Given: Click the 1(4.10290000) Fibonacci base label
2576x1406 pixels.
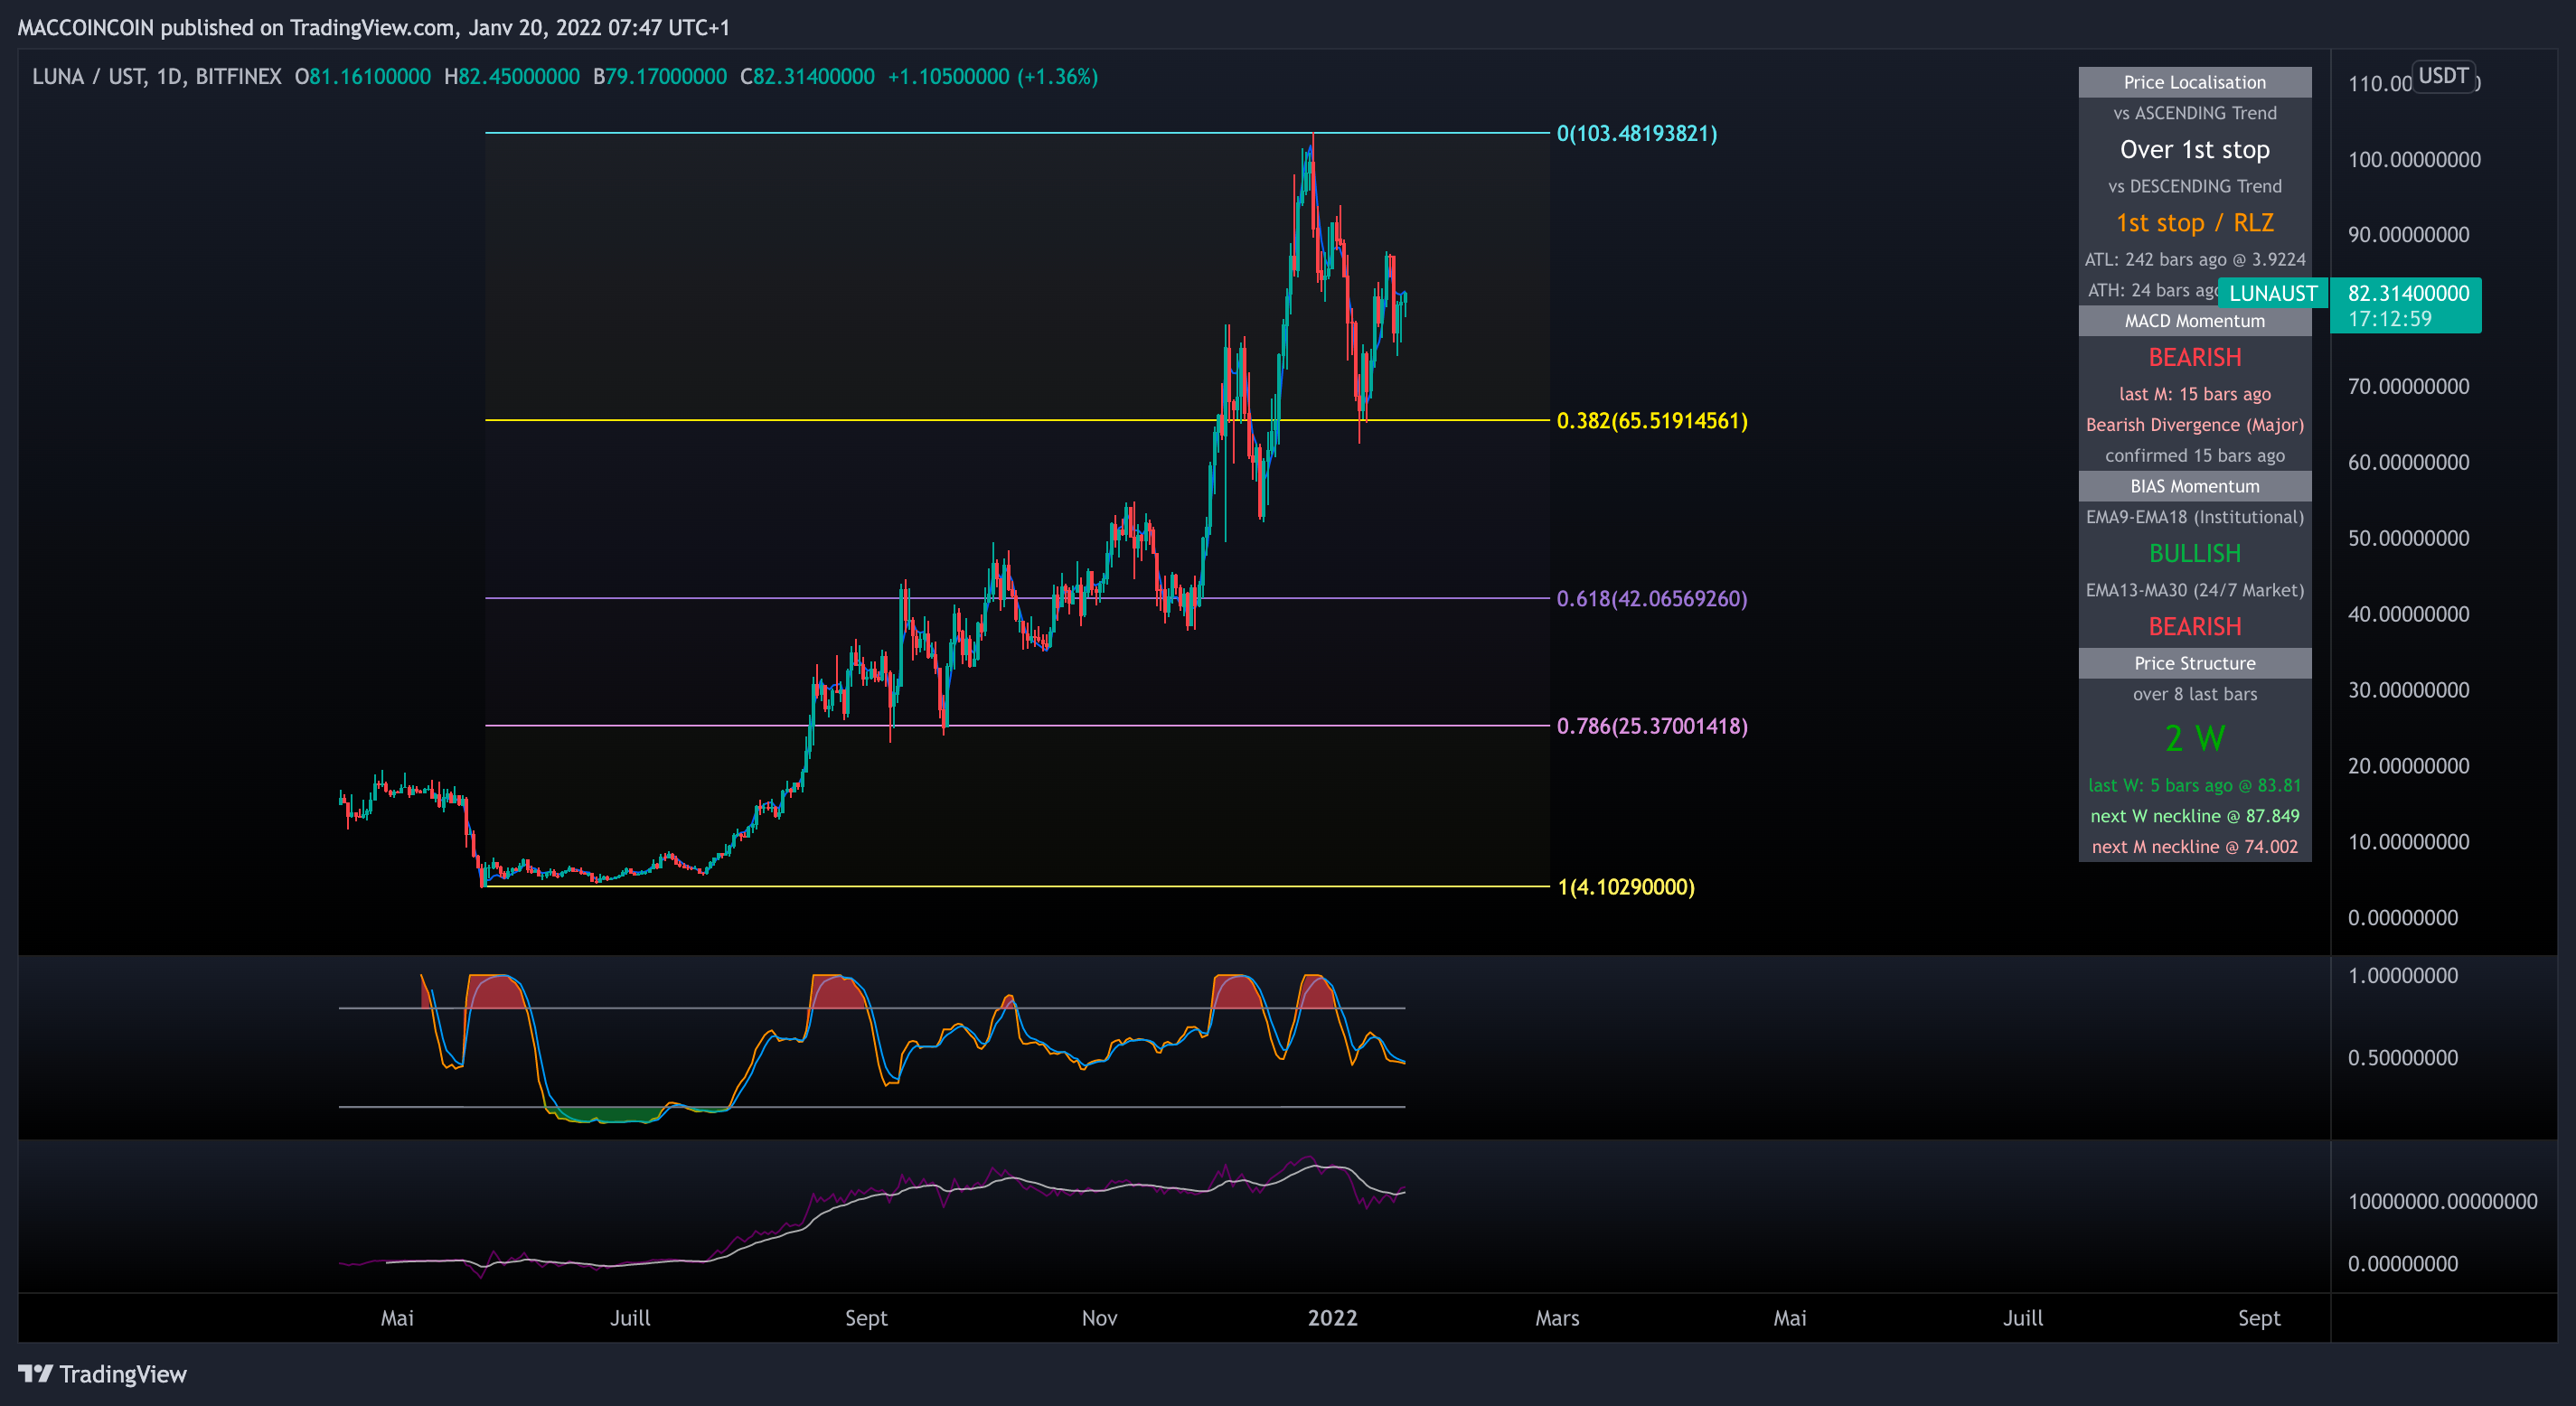Looking at the screenshot, I should pos(1625,887).
